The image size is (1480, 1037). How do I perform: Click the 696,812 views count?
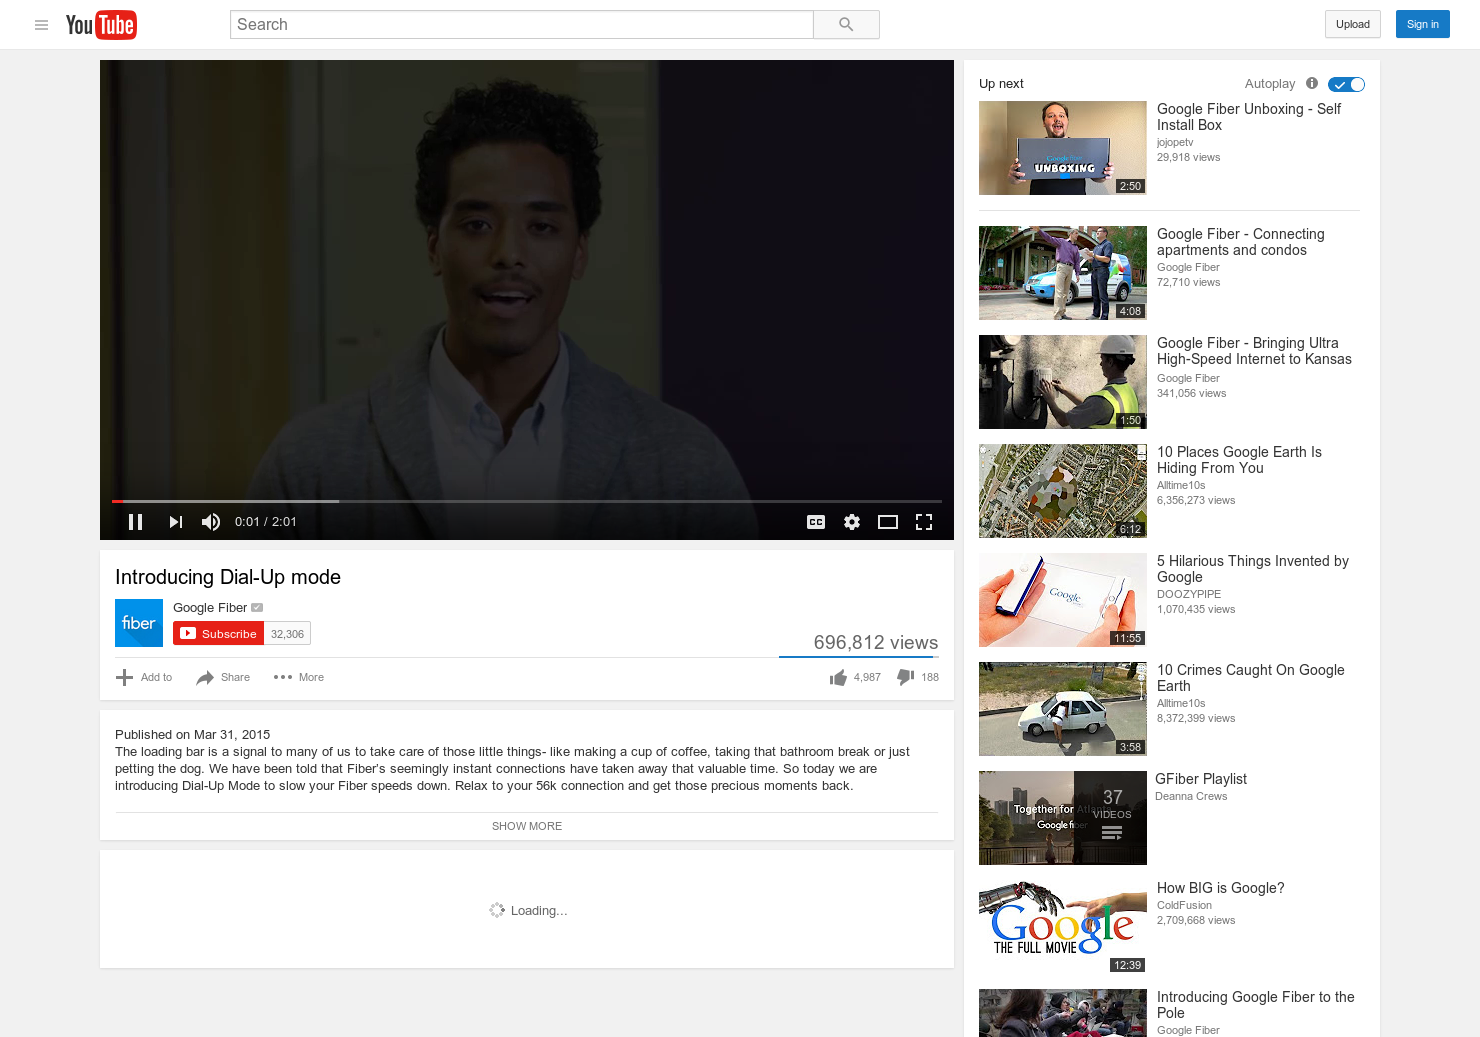coord(876,643)
